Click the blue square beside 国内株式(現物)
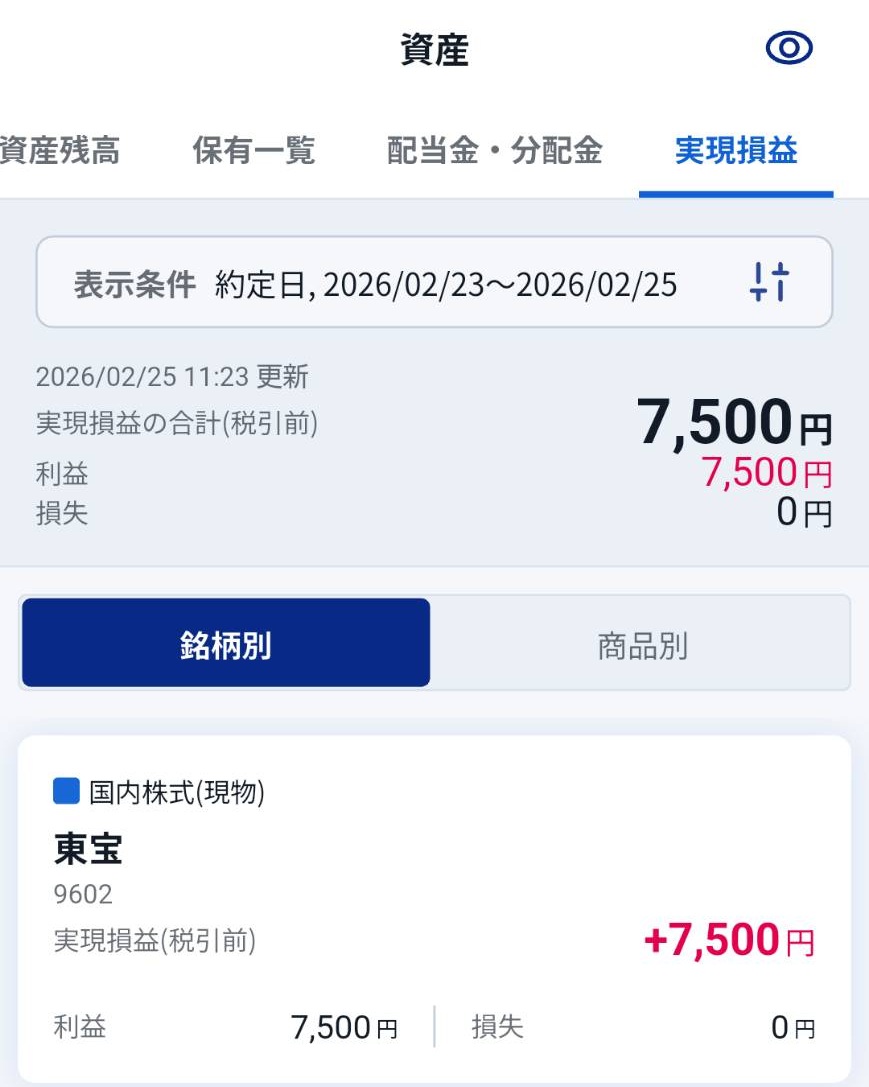 [x=65, y=792]
